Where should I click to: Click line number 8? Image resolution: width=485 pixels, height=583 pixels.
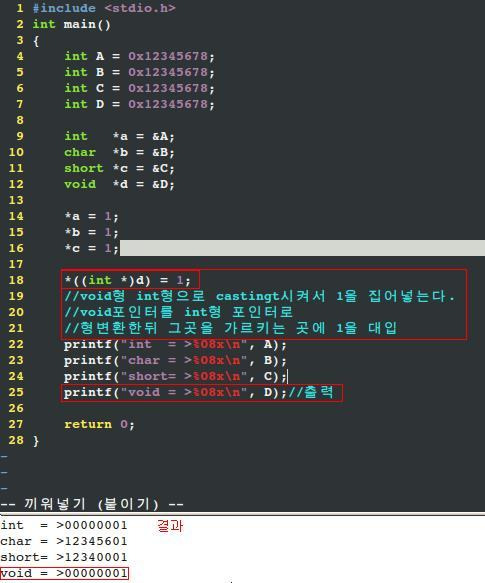(20, 120)
